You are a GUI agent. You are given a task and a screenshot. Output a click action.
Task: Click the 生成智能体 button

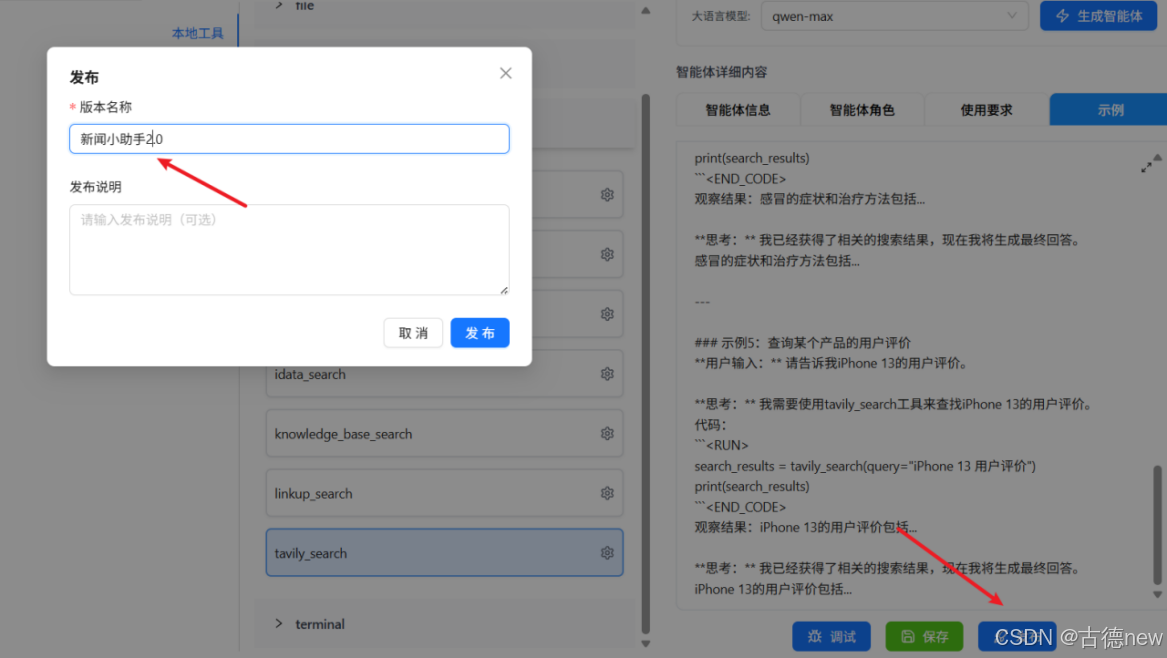pyautogui.click(x=1099, y=16)
